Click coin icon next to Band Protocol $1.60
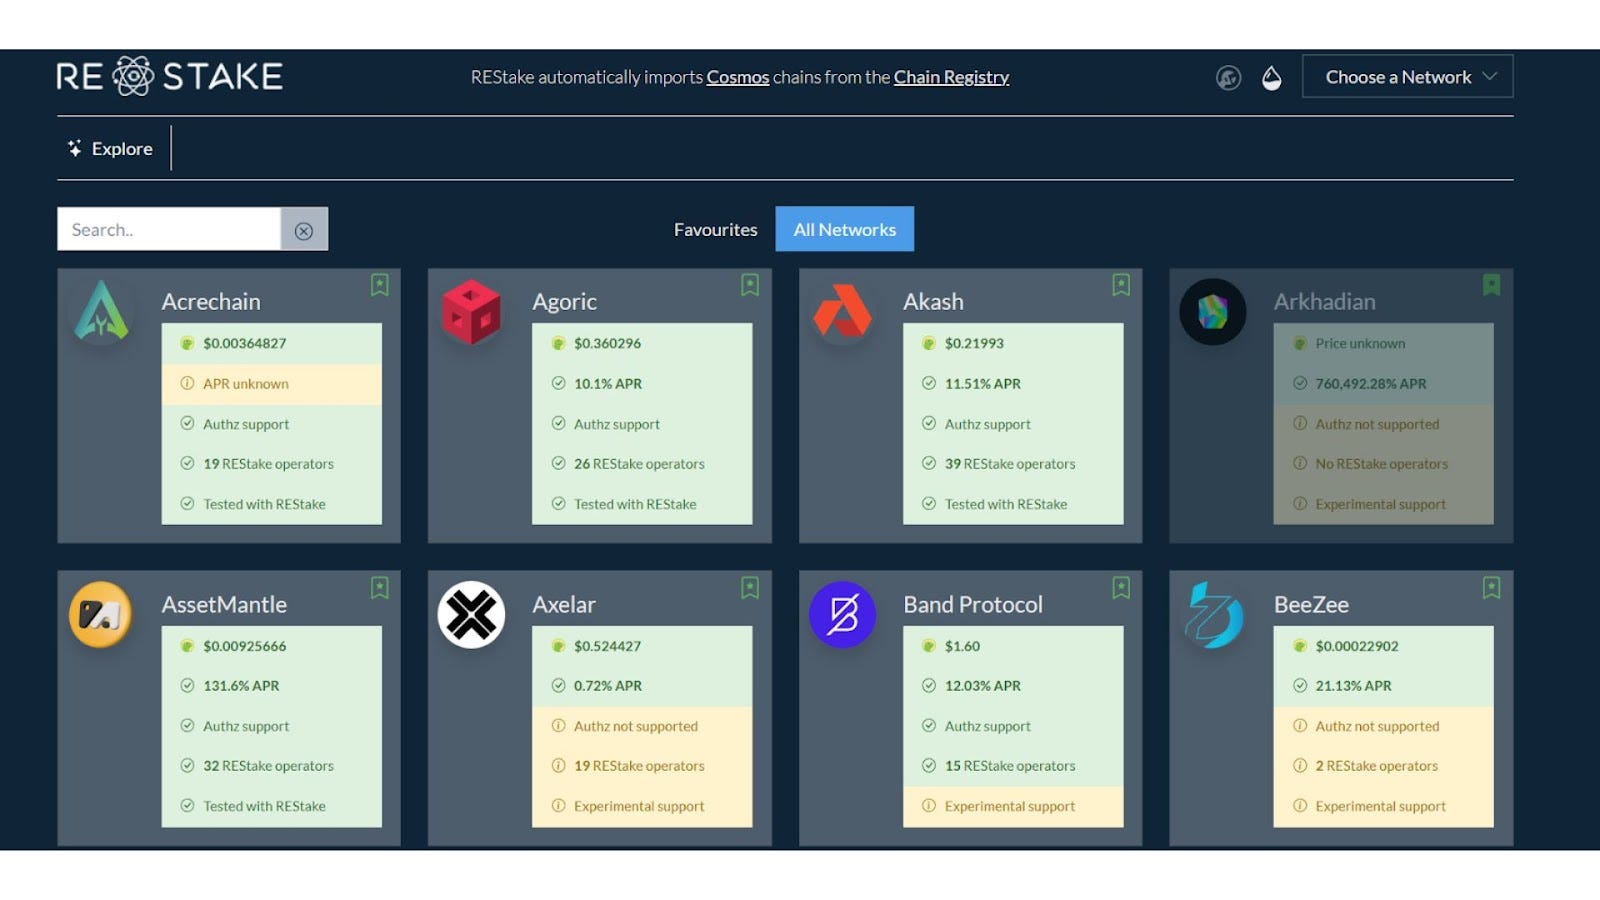1600x900 pixels. [929, 646]
